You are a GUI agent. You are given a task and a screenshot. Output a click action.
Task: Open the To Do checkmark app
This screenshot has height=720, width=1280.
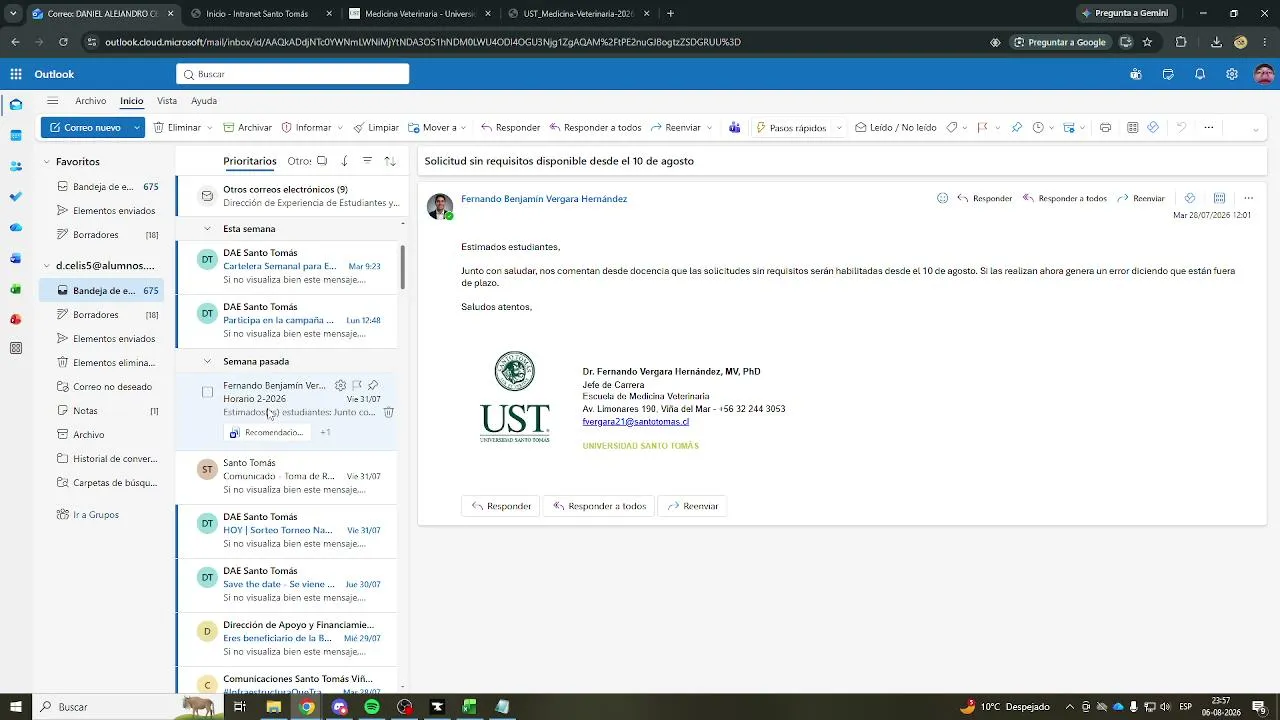[x=16, y=196]
